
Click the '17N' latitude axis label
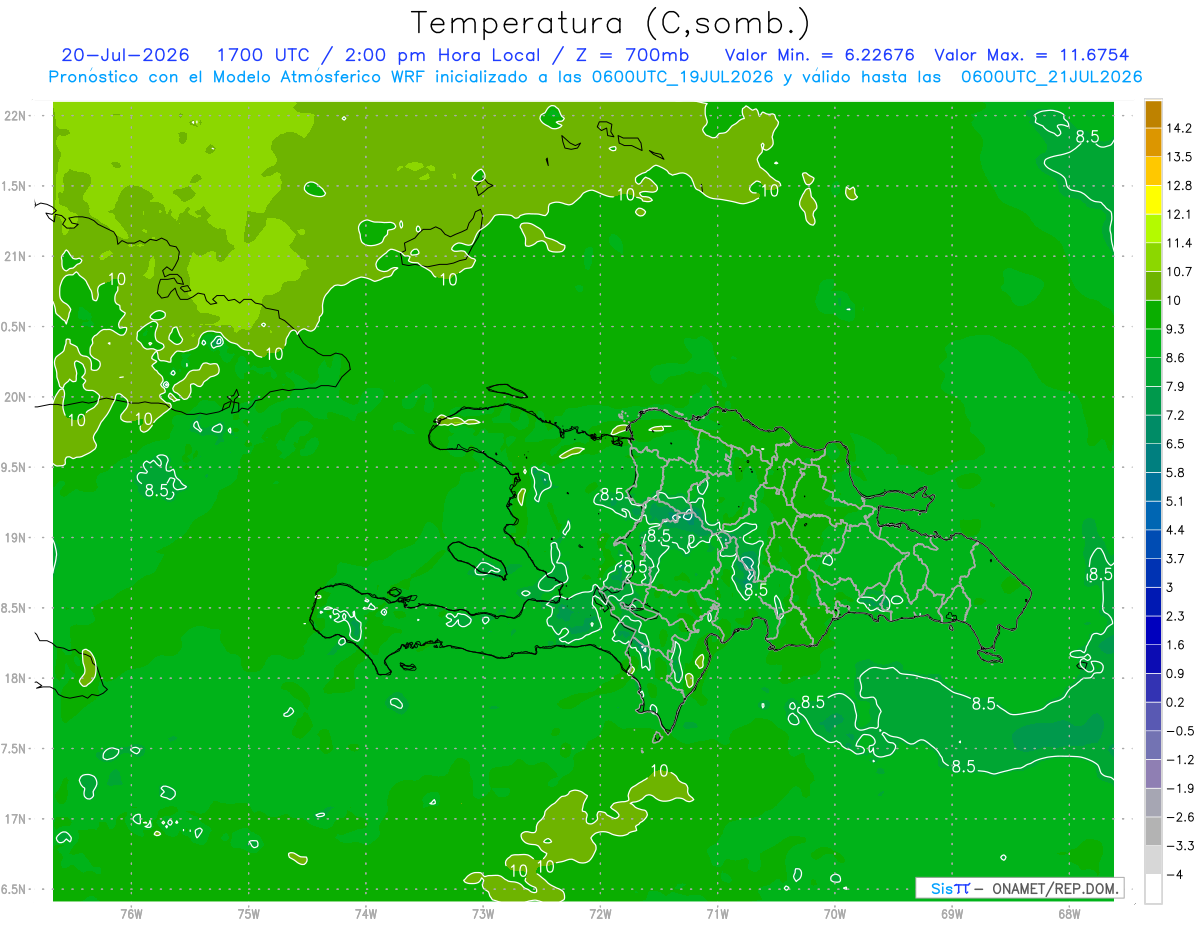(14, 819)
